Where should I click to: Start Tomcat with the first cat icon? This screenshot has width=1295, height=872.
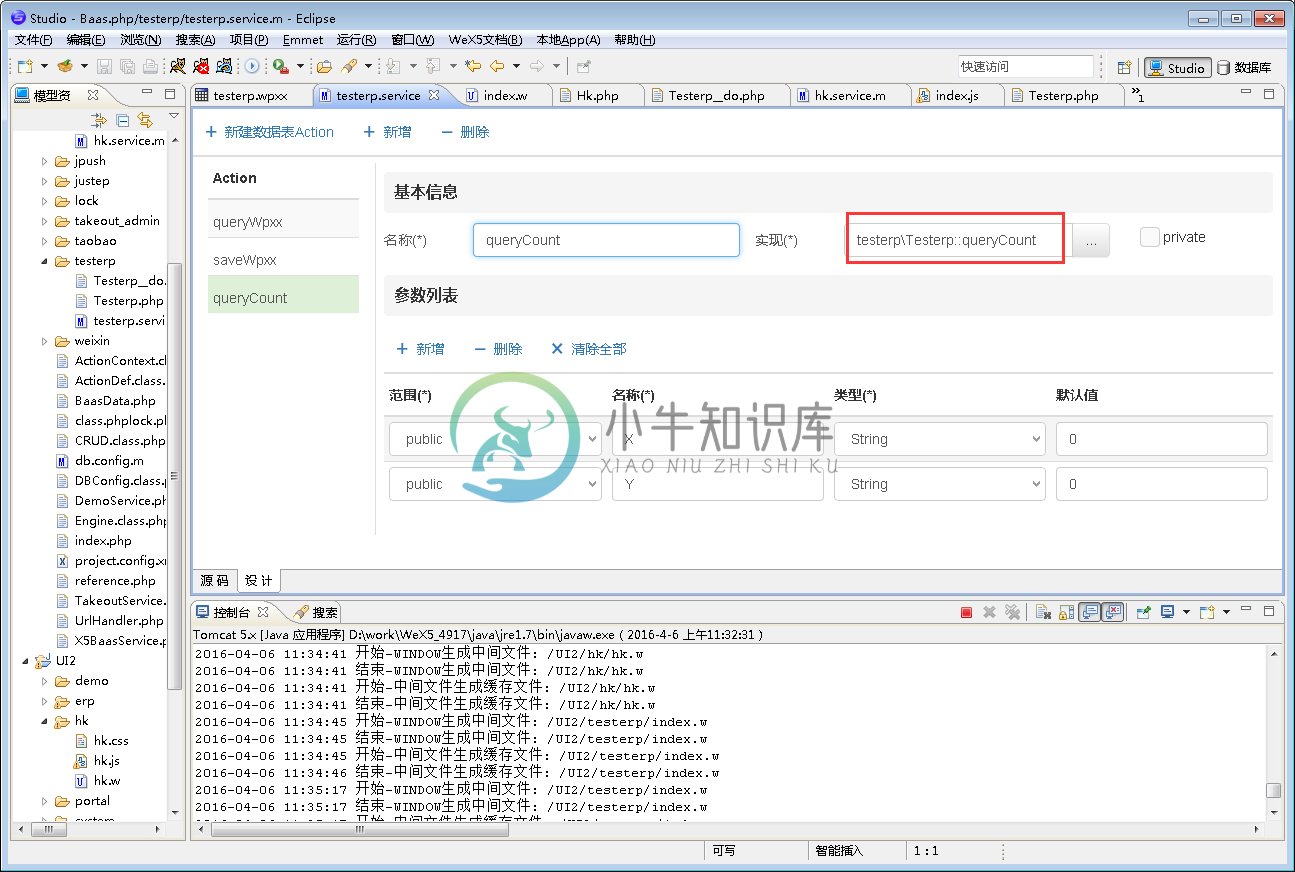pos(178,66)
